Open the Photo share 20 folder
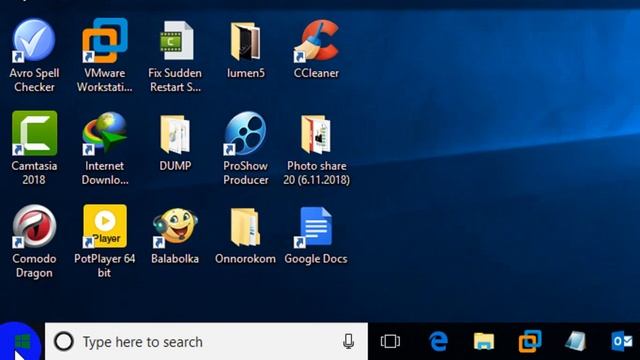 [316, 134]
